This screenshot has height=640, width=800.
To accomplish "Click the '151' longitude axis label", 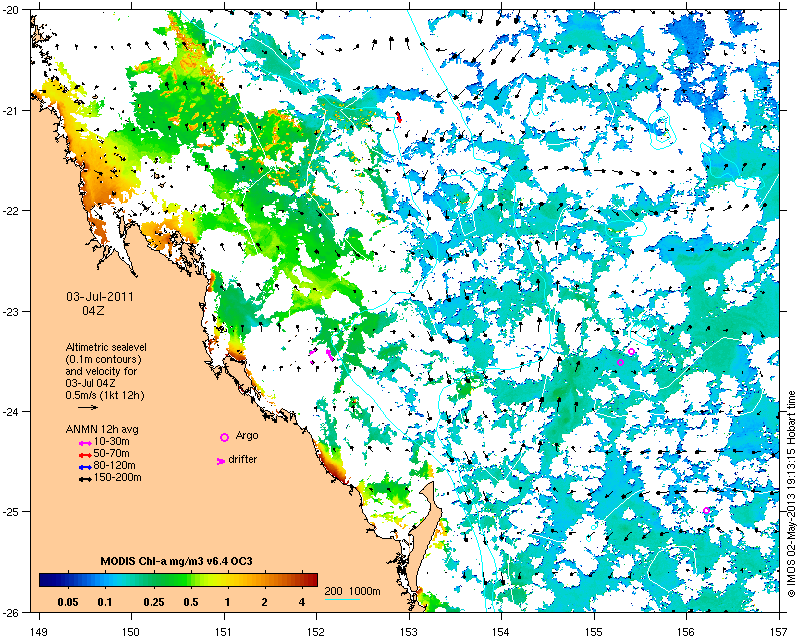I will click(224, 632).
